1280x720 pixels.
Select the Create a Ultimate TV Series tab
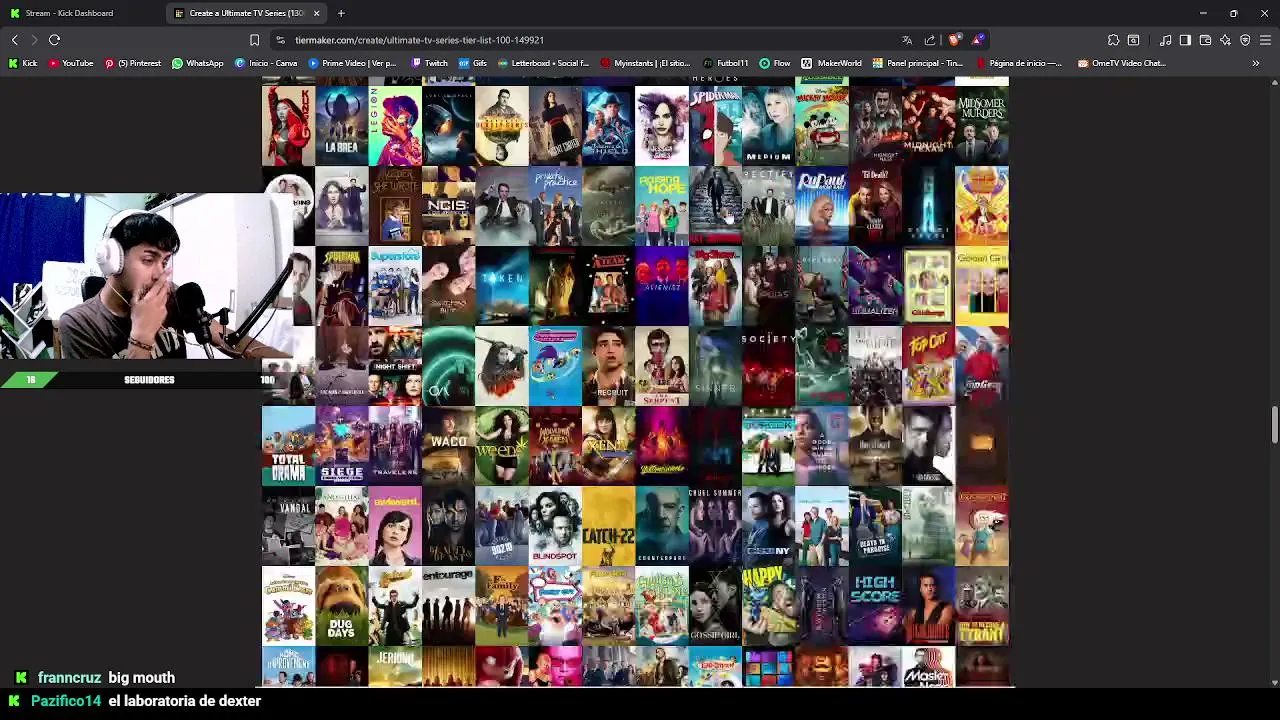(x=247, y=13)
